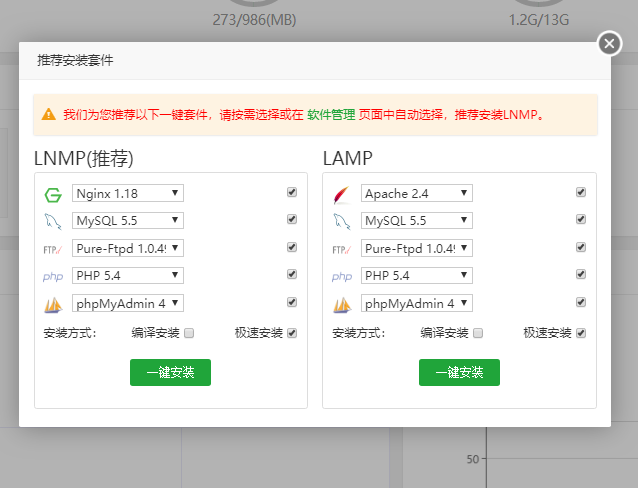Click the 273/986(MB) memory value
This screenshot has width=638, height=488.
pos(254,20)
